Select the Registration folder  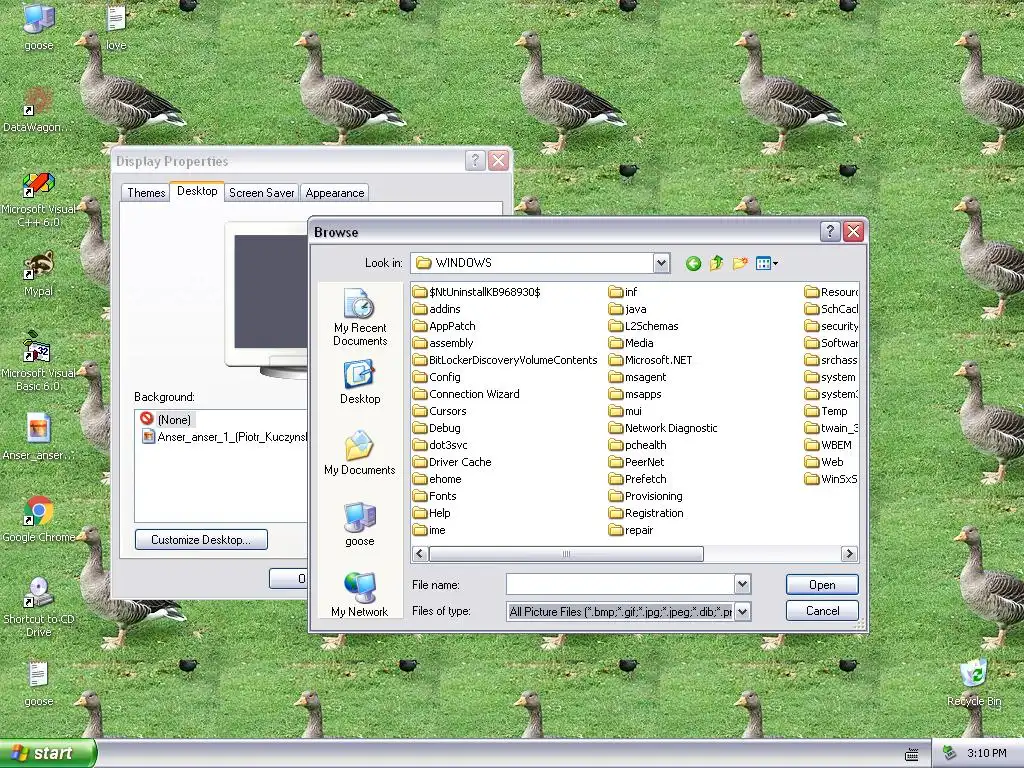[646, 513]
